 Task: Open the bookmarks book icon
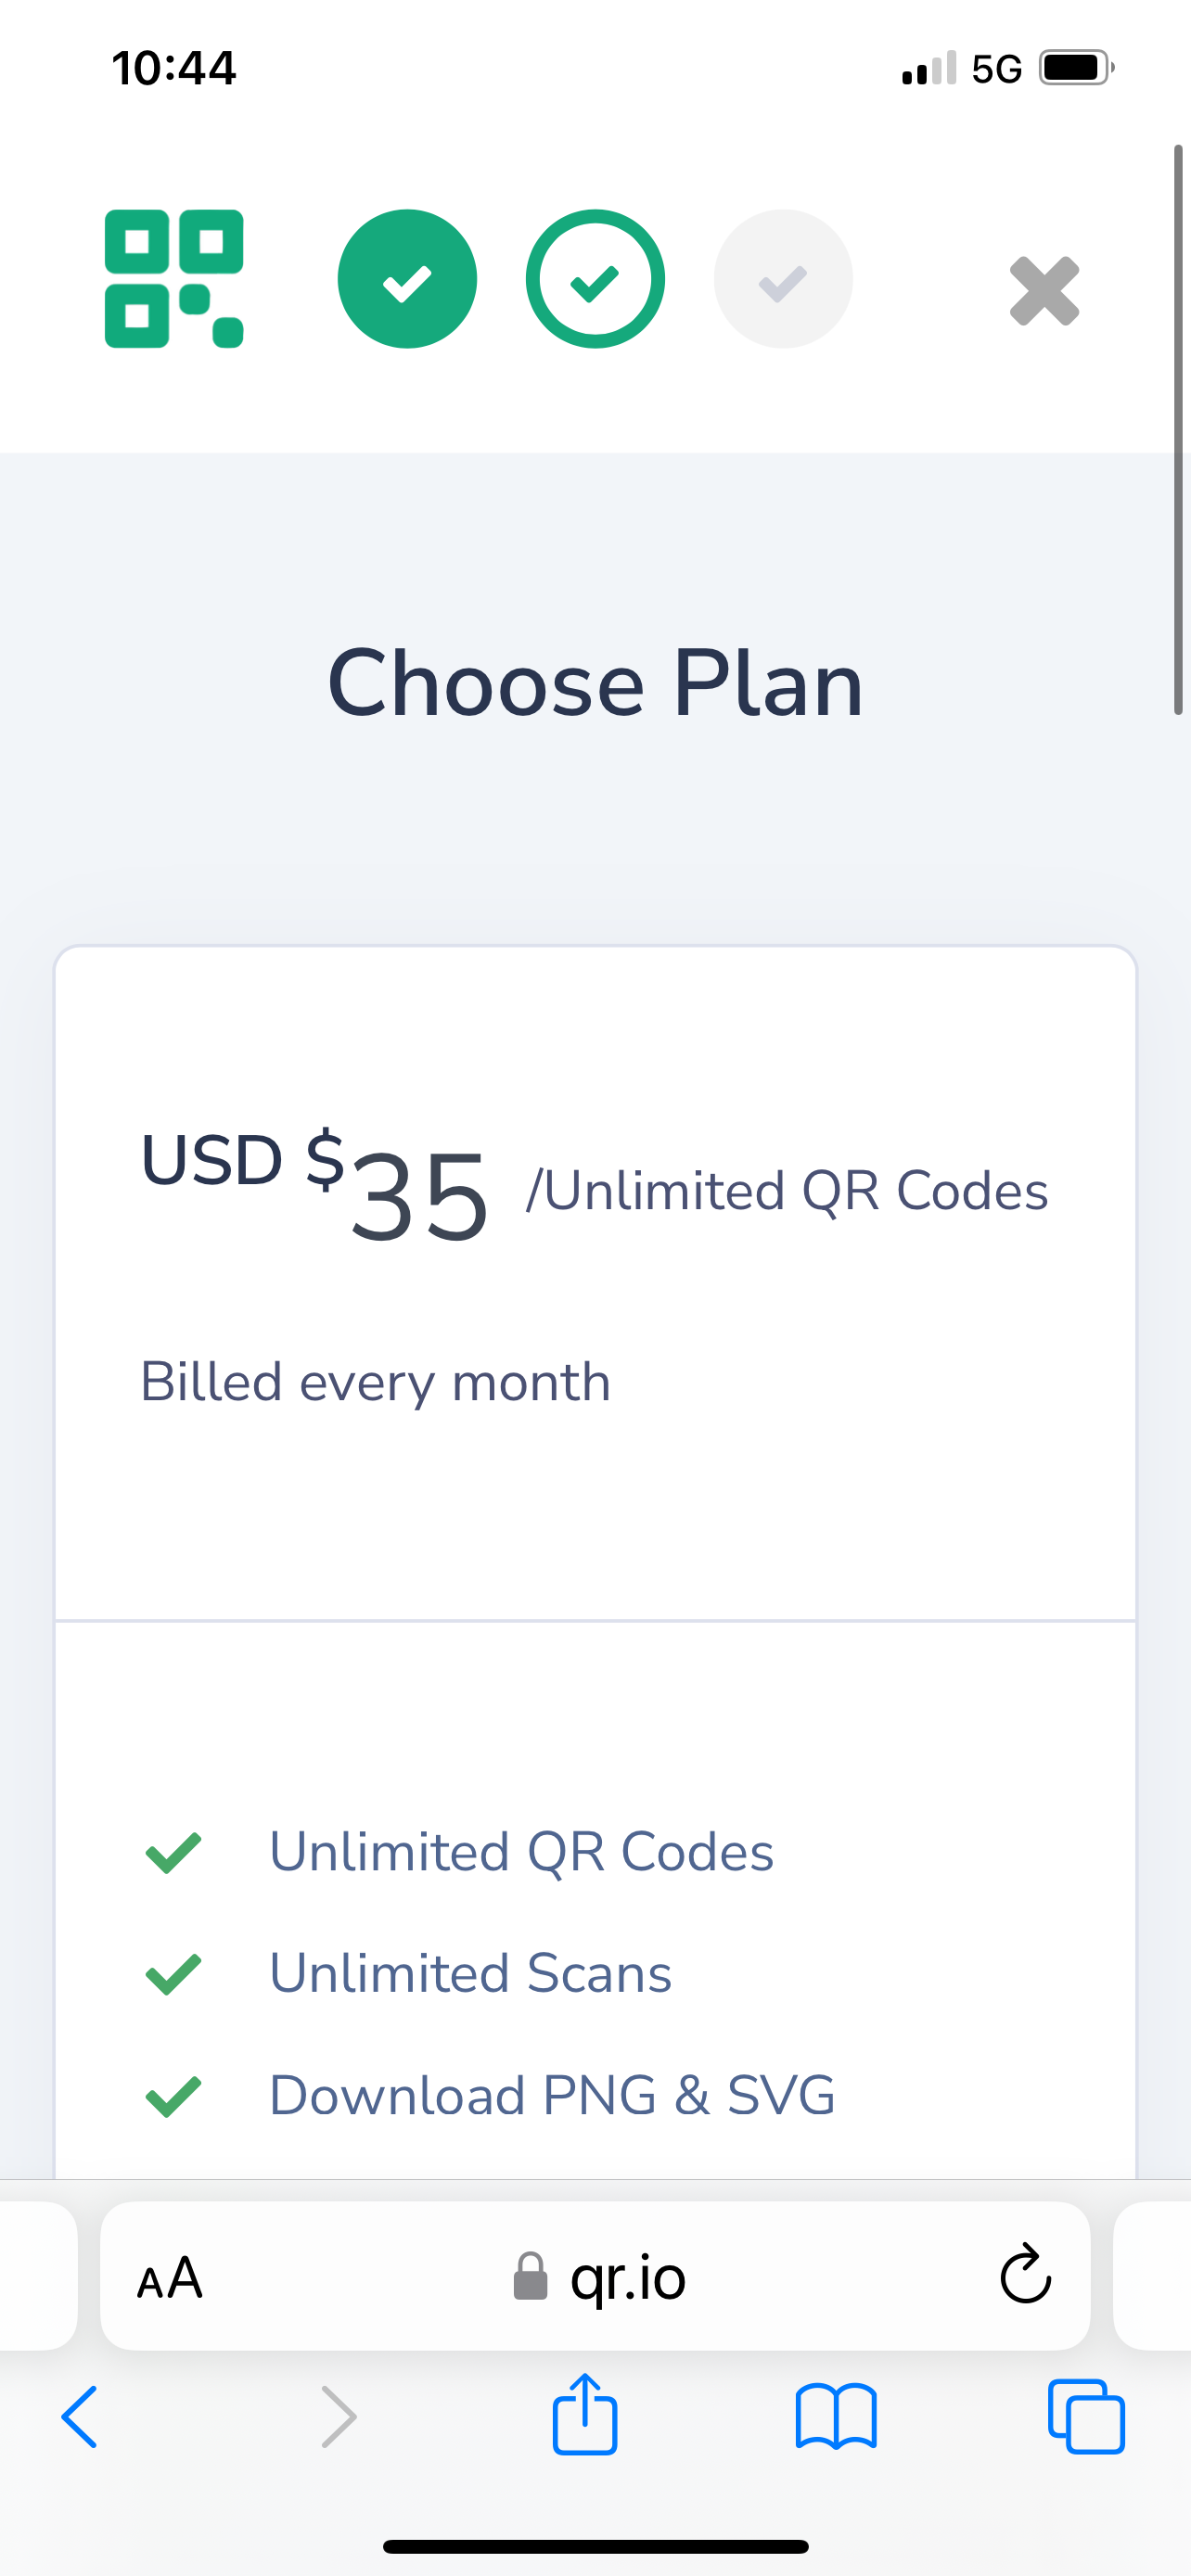(x=836, y=2416)
